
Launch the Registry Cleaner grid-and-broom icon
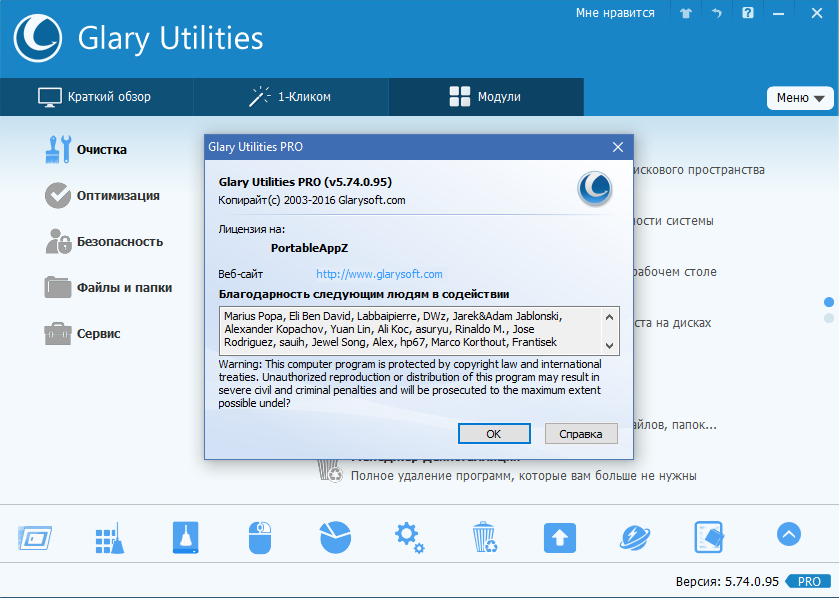pos(110,538)
